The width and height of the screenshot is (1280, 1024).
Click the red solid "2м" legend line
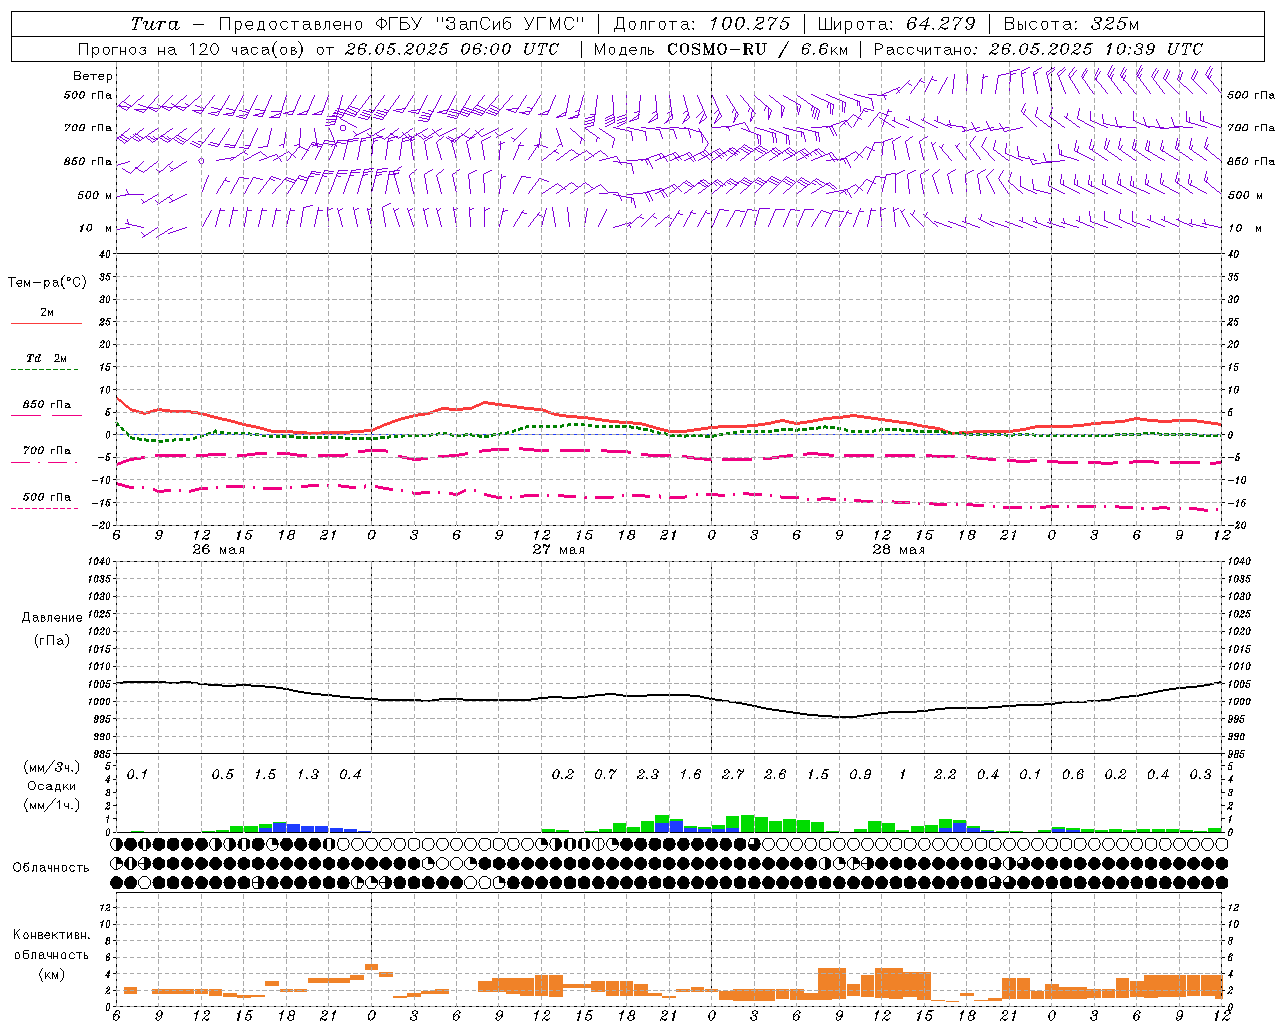pos(46,323)
